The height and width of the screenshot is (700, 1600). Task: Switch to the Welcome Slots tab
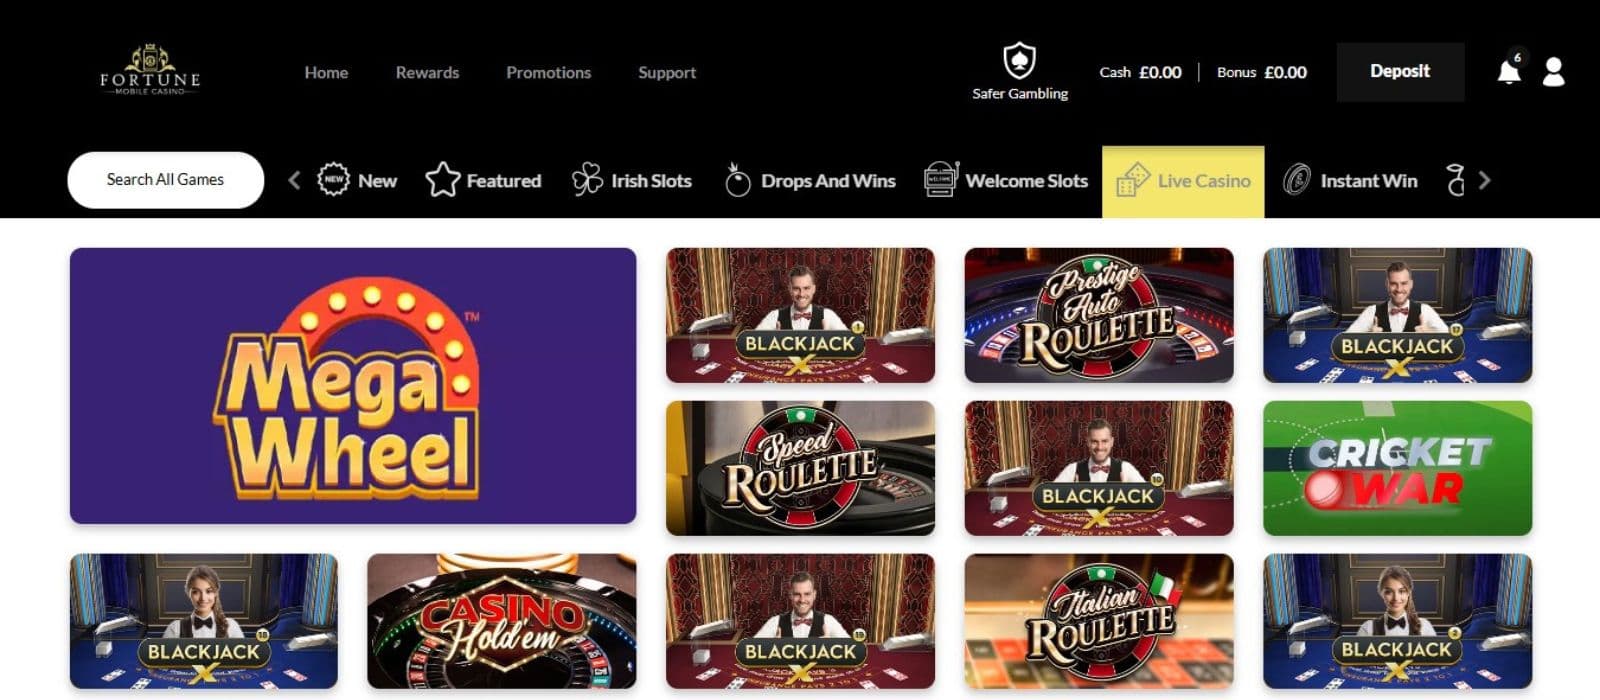tap(1006, 181)
